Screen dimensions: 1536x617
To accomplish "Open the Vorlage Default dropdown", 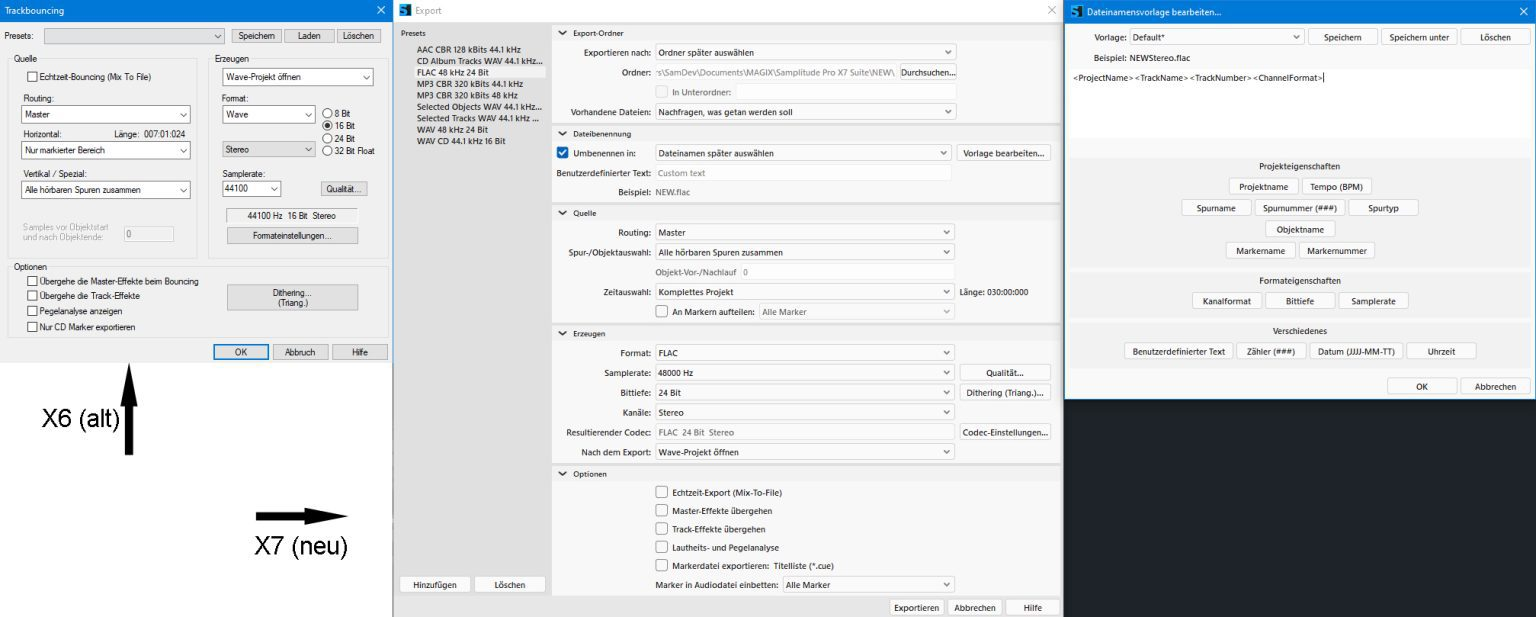I will (1216, 37).
